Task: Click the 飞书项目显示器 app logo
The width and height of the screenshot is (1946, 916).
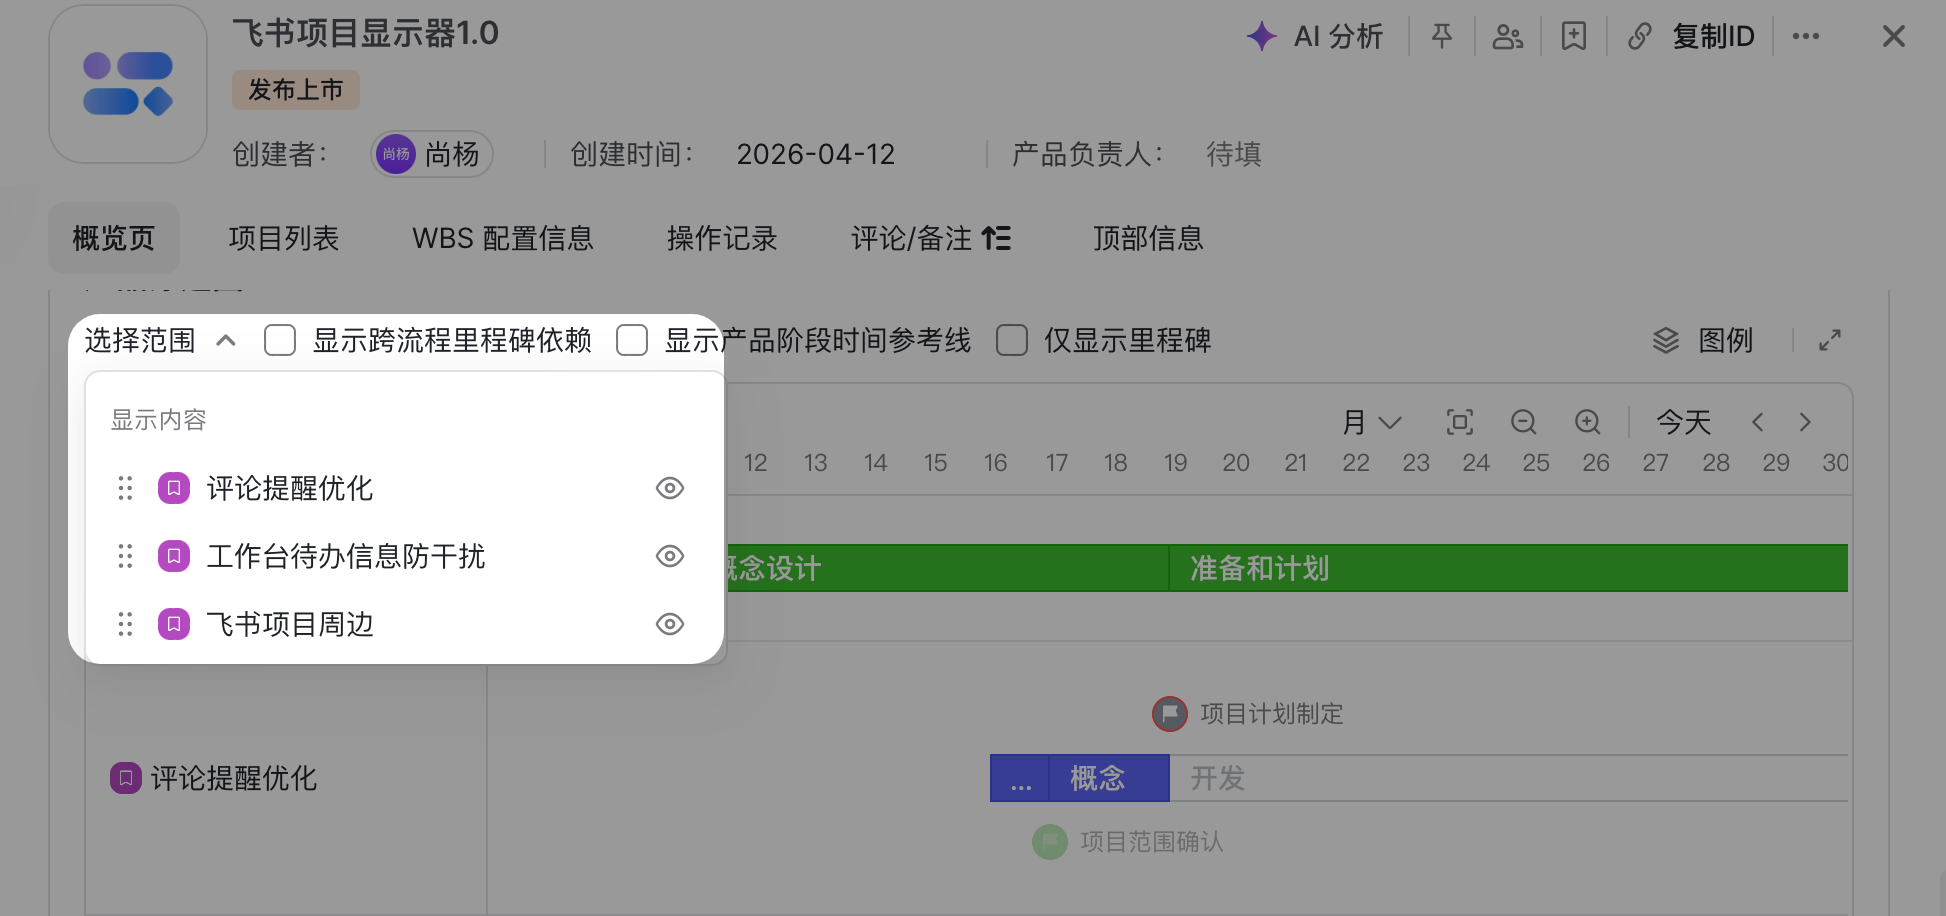Action: click(128, 84)
